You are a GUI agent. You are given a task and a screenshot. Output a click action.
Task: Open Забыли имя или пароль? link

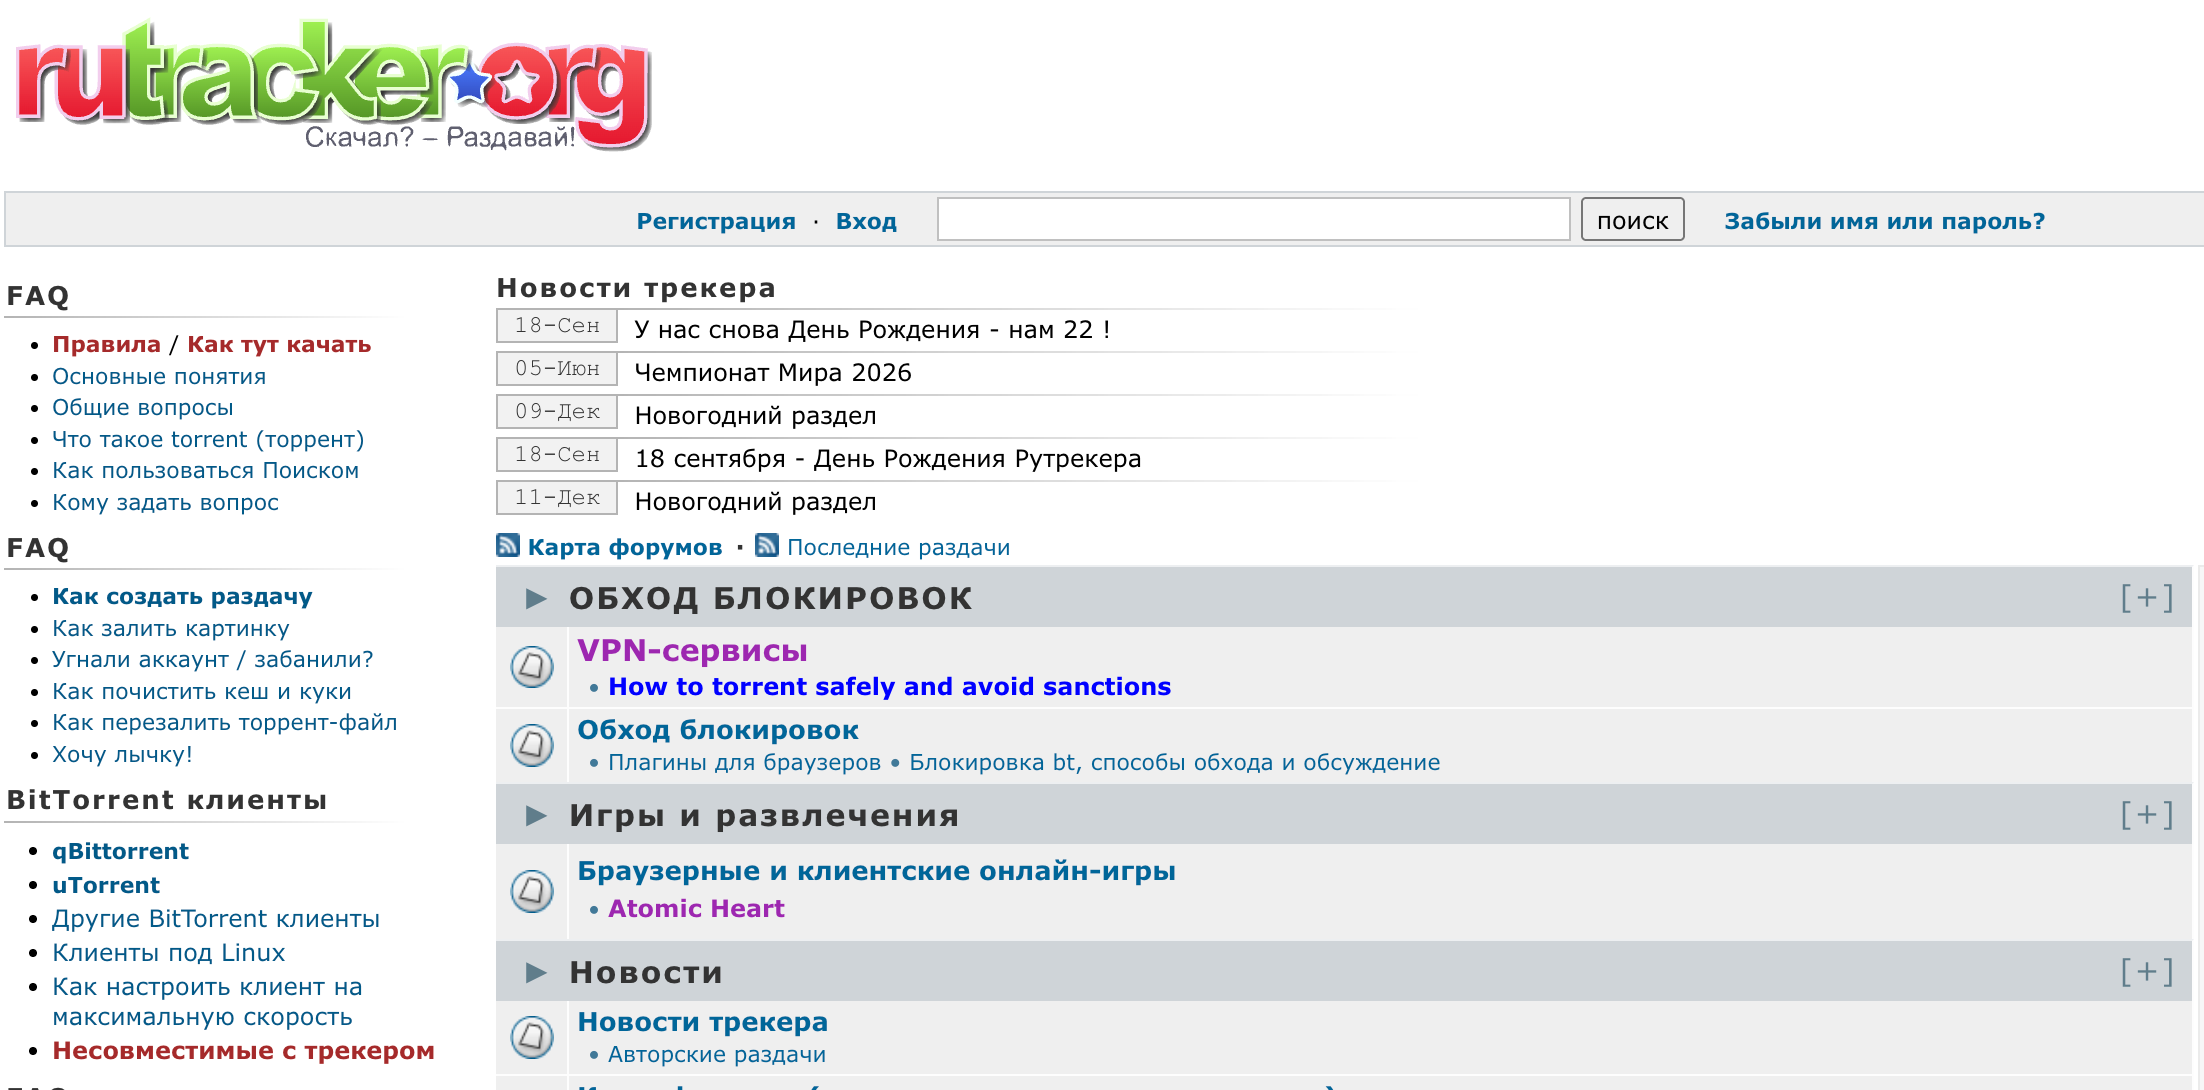(1884, 221)
